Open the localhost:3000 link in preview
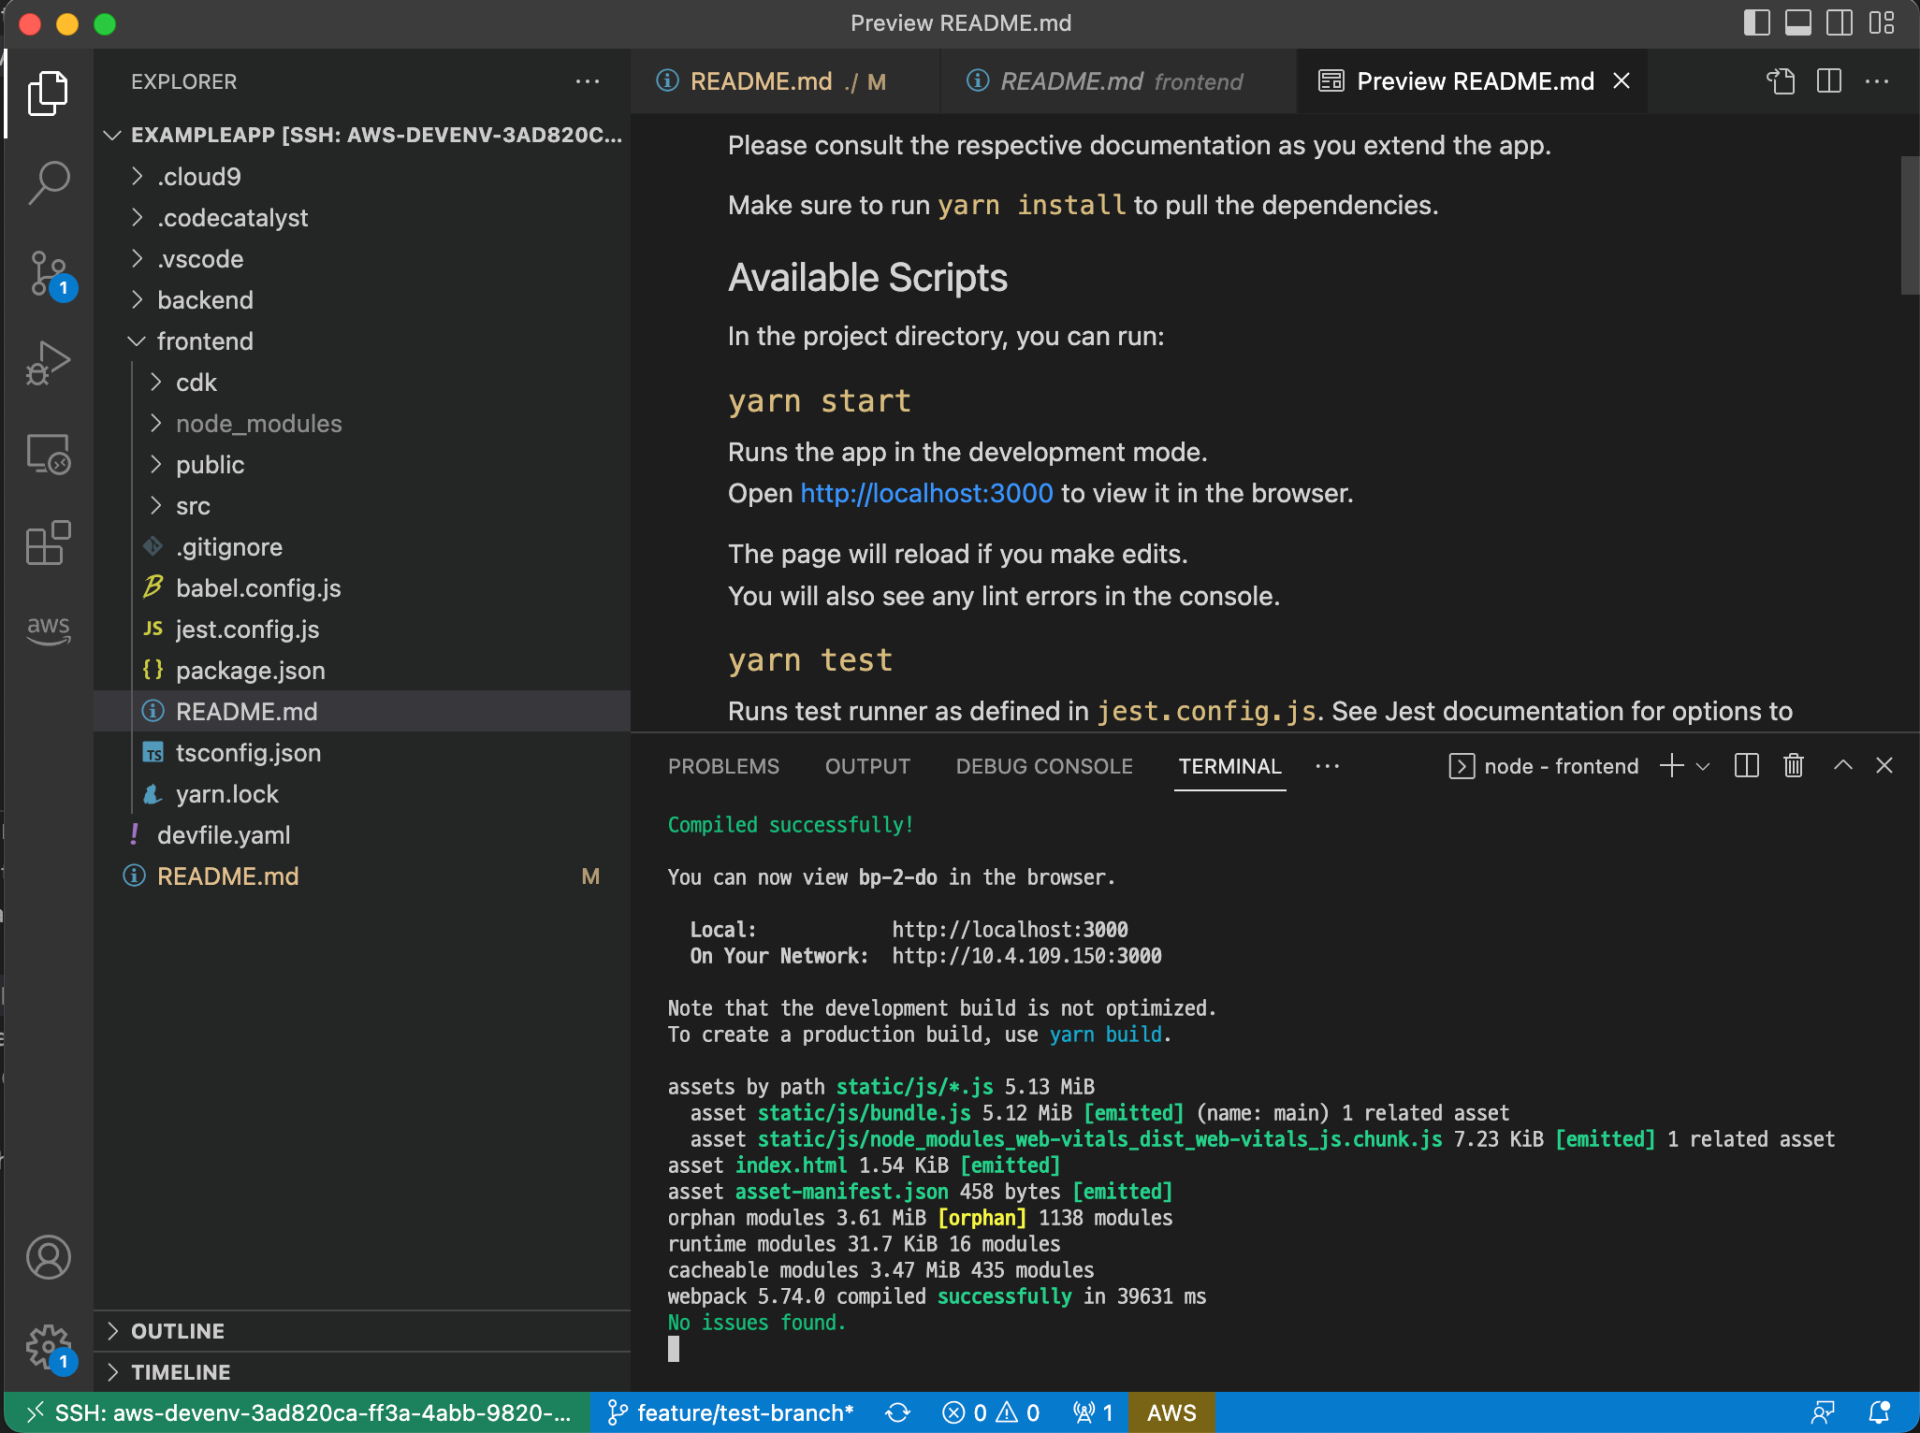This screenshot has width=1920, height=1433. tap(926, 493)
